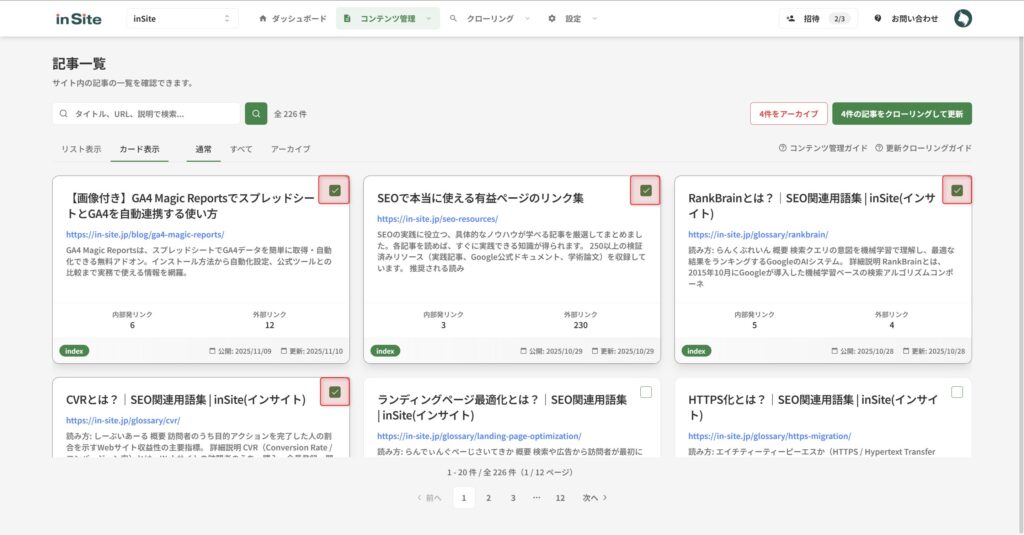
Task: Click the person-add icon beside 招待
Action: 791,19
